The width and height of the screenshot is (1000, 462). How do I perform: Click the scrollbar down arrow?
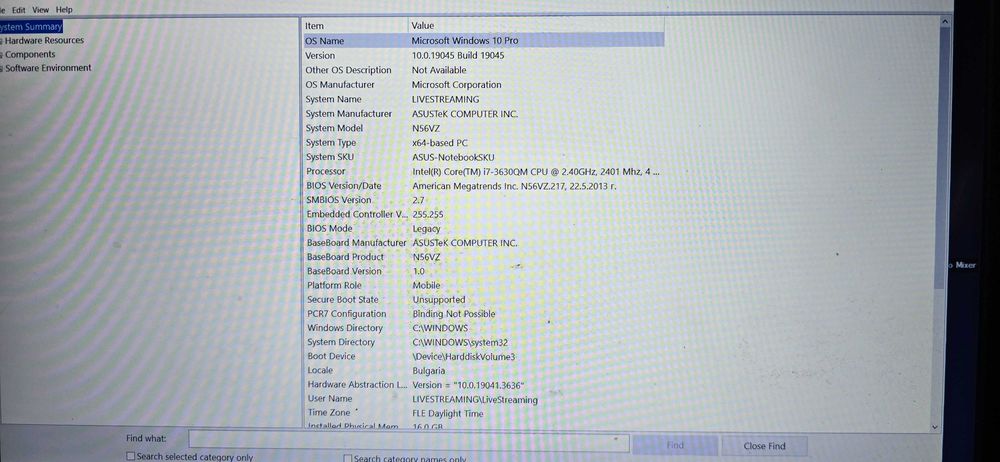tap(936, 427)
